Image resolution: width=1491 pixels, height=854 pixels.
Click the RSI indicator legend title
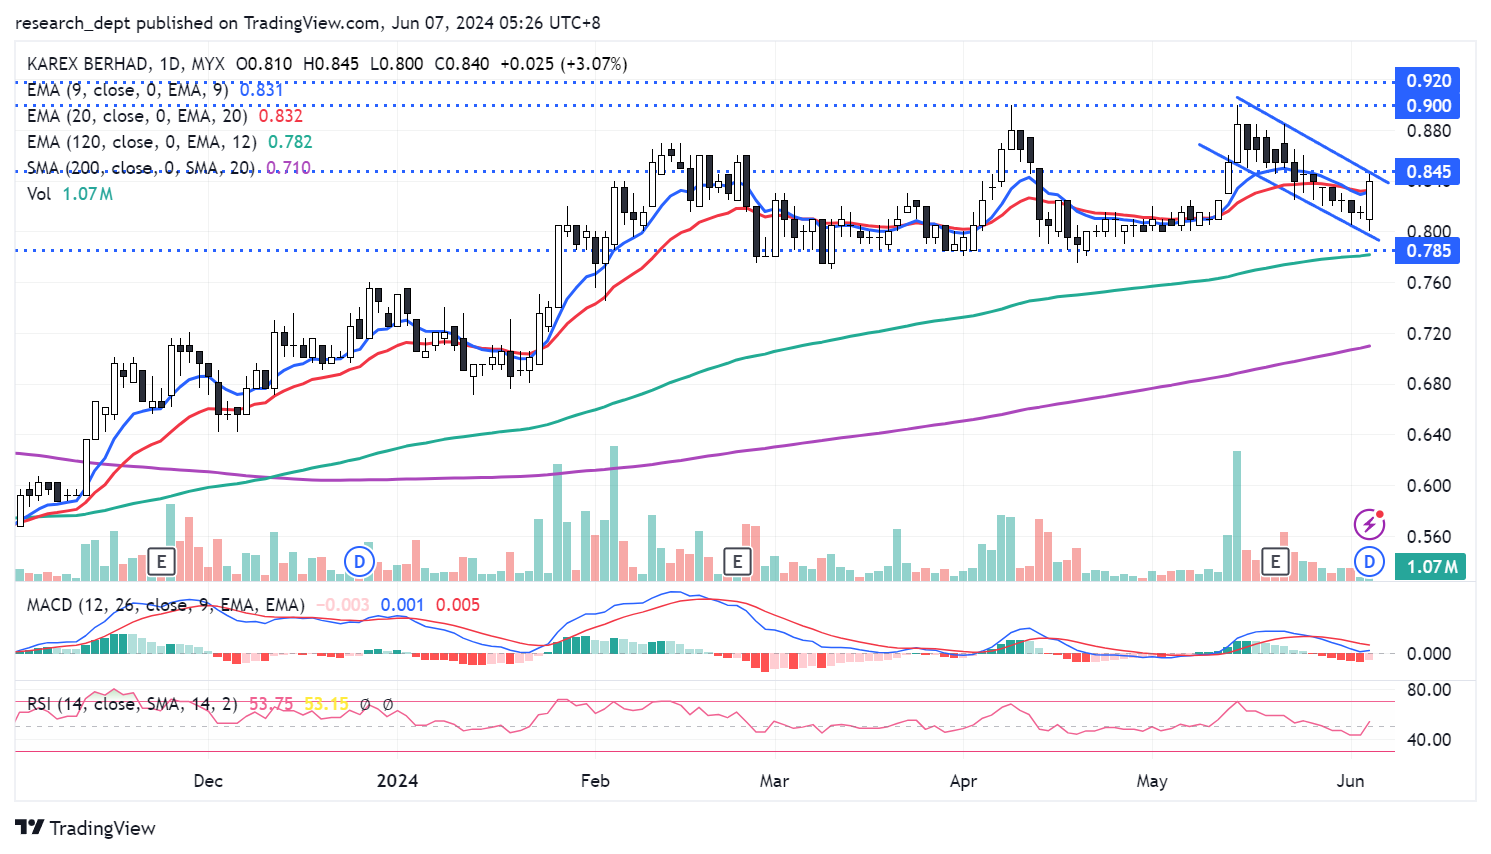[x=132, y=704]
